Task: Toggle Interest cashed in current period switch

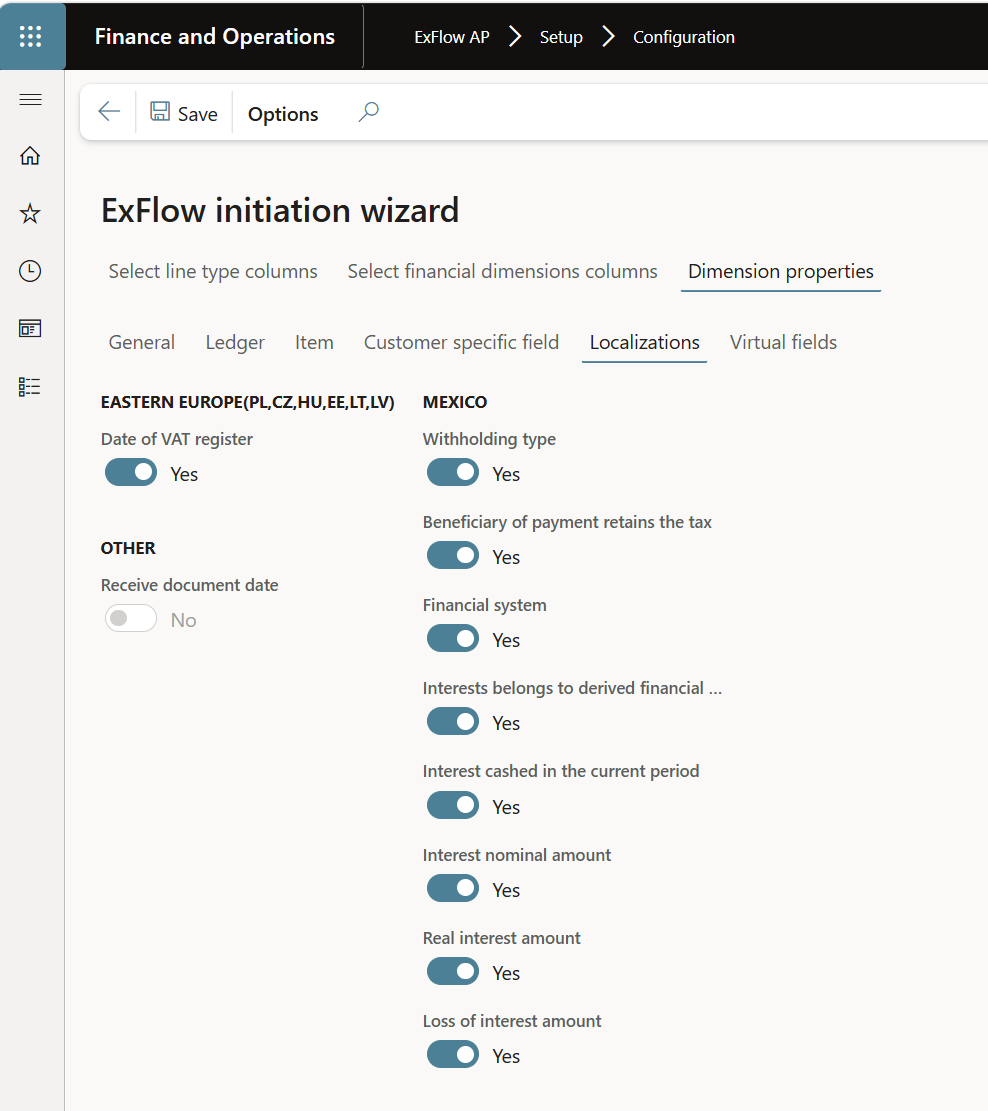Action: pos(453,806)
